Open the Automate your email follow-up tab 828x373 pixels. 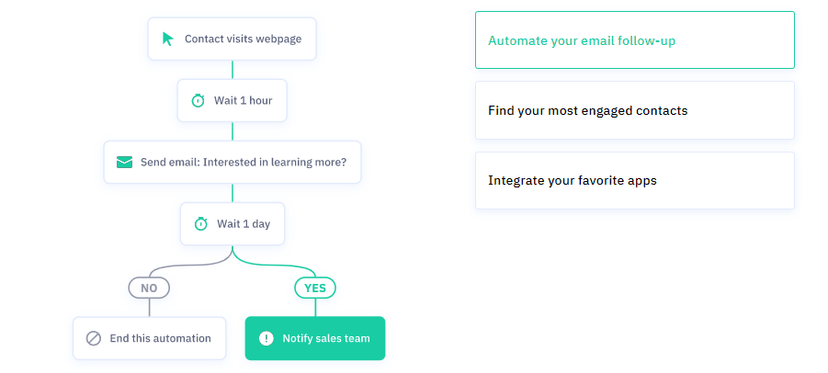[x=635, y=40]
